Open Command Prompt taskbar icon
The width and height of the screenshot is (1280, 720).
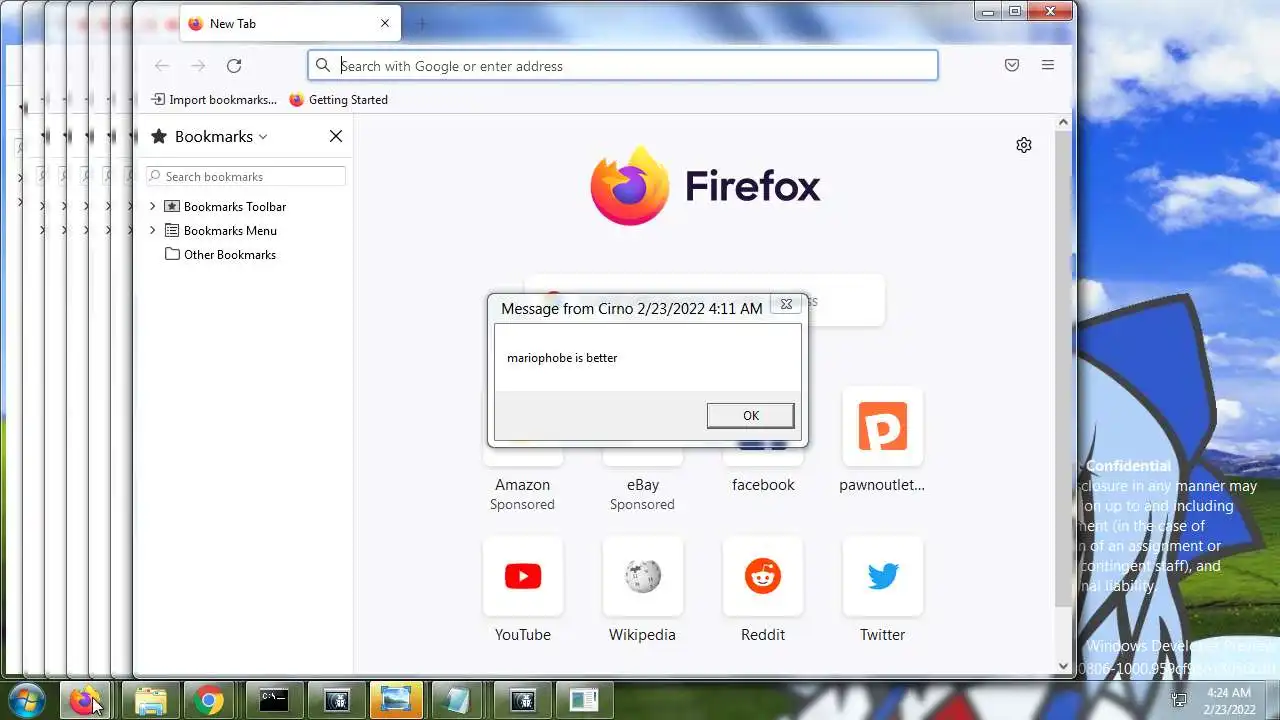275,700
